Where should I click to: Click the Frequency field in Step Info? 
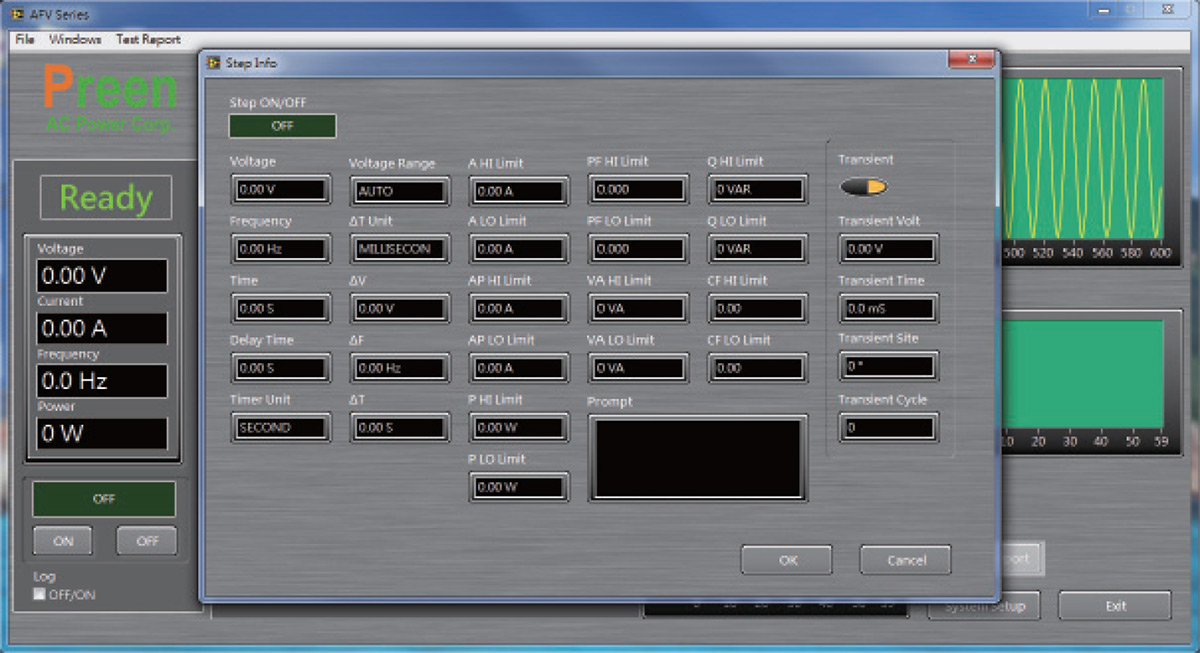pos(279,249)
